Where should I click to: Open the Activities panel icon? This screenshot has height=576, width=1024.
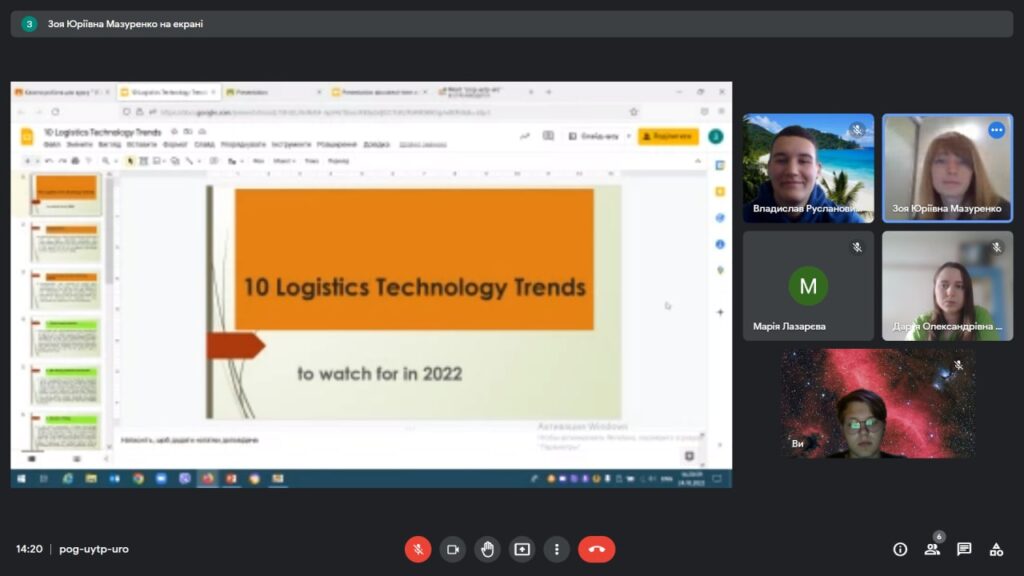[996, 549]
